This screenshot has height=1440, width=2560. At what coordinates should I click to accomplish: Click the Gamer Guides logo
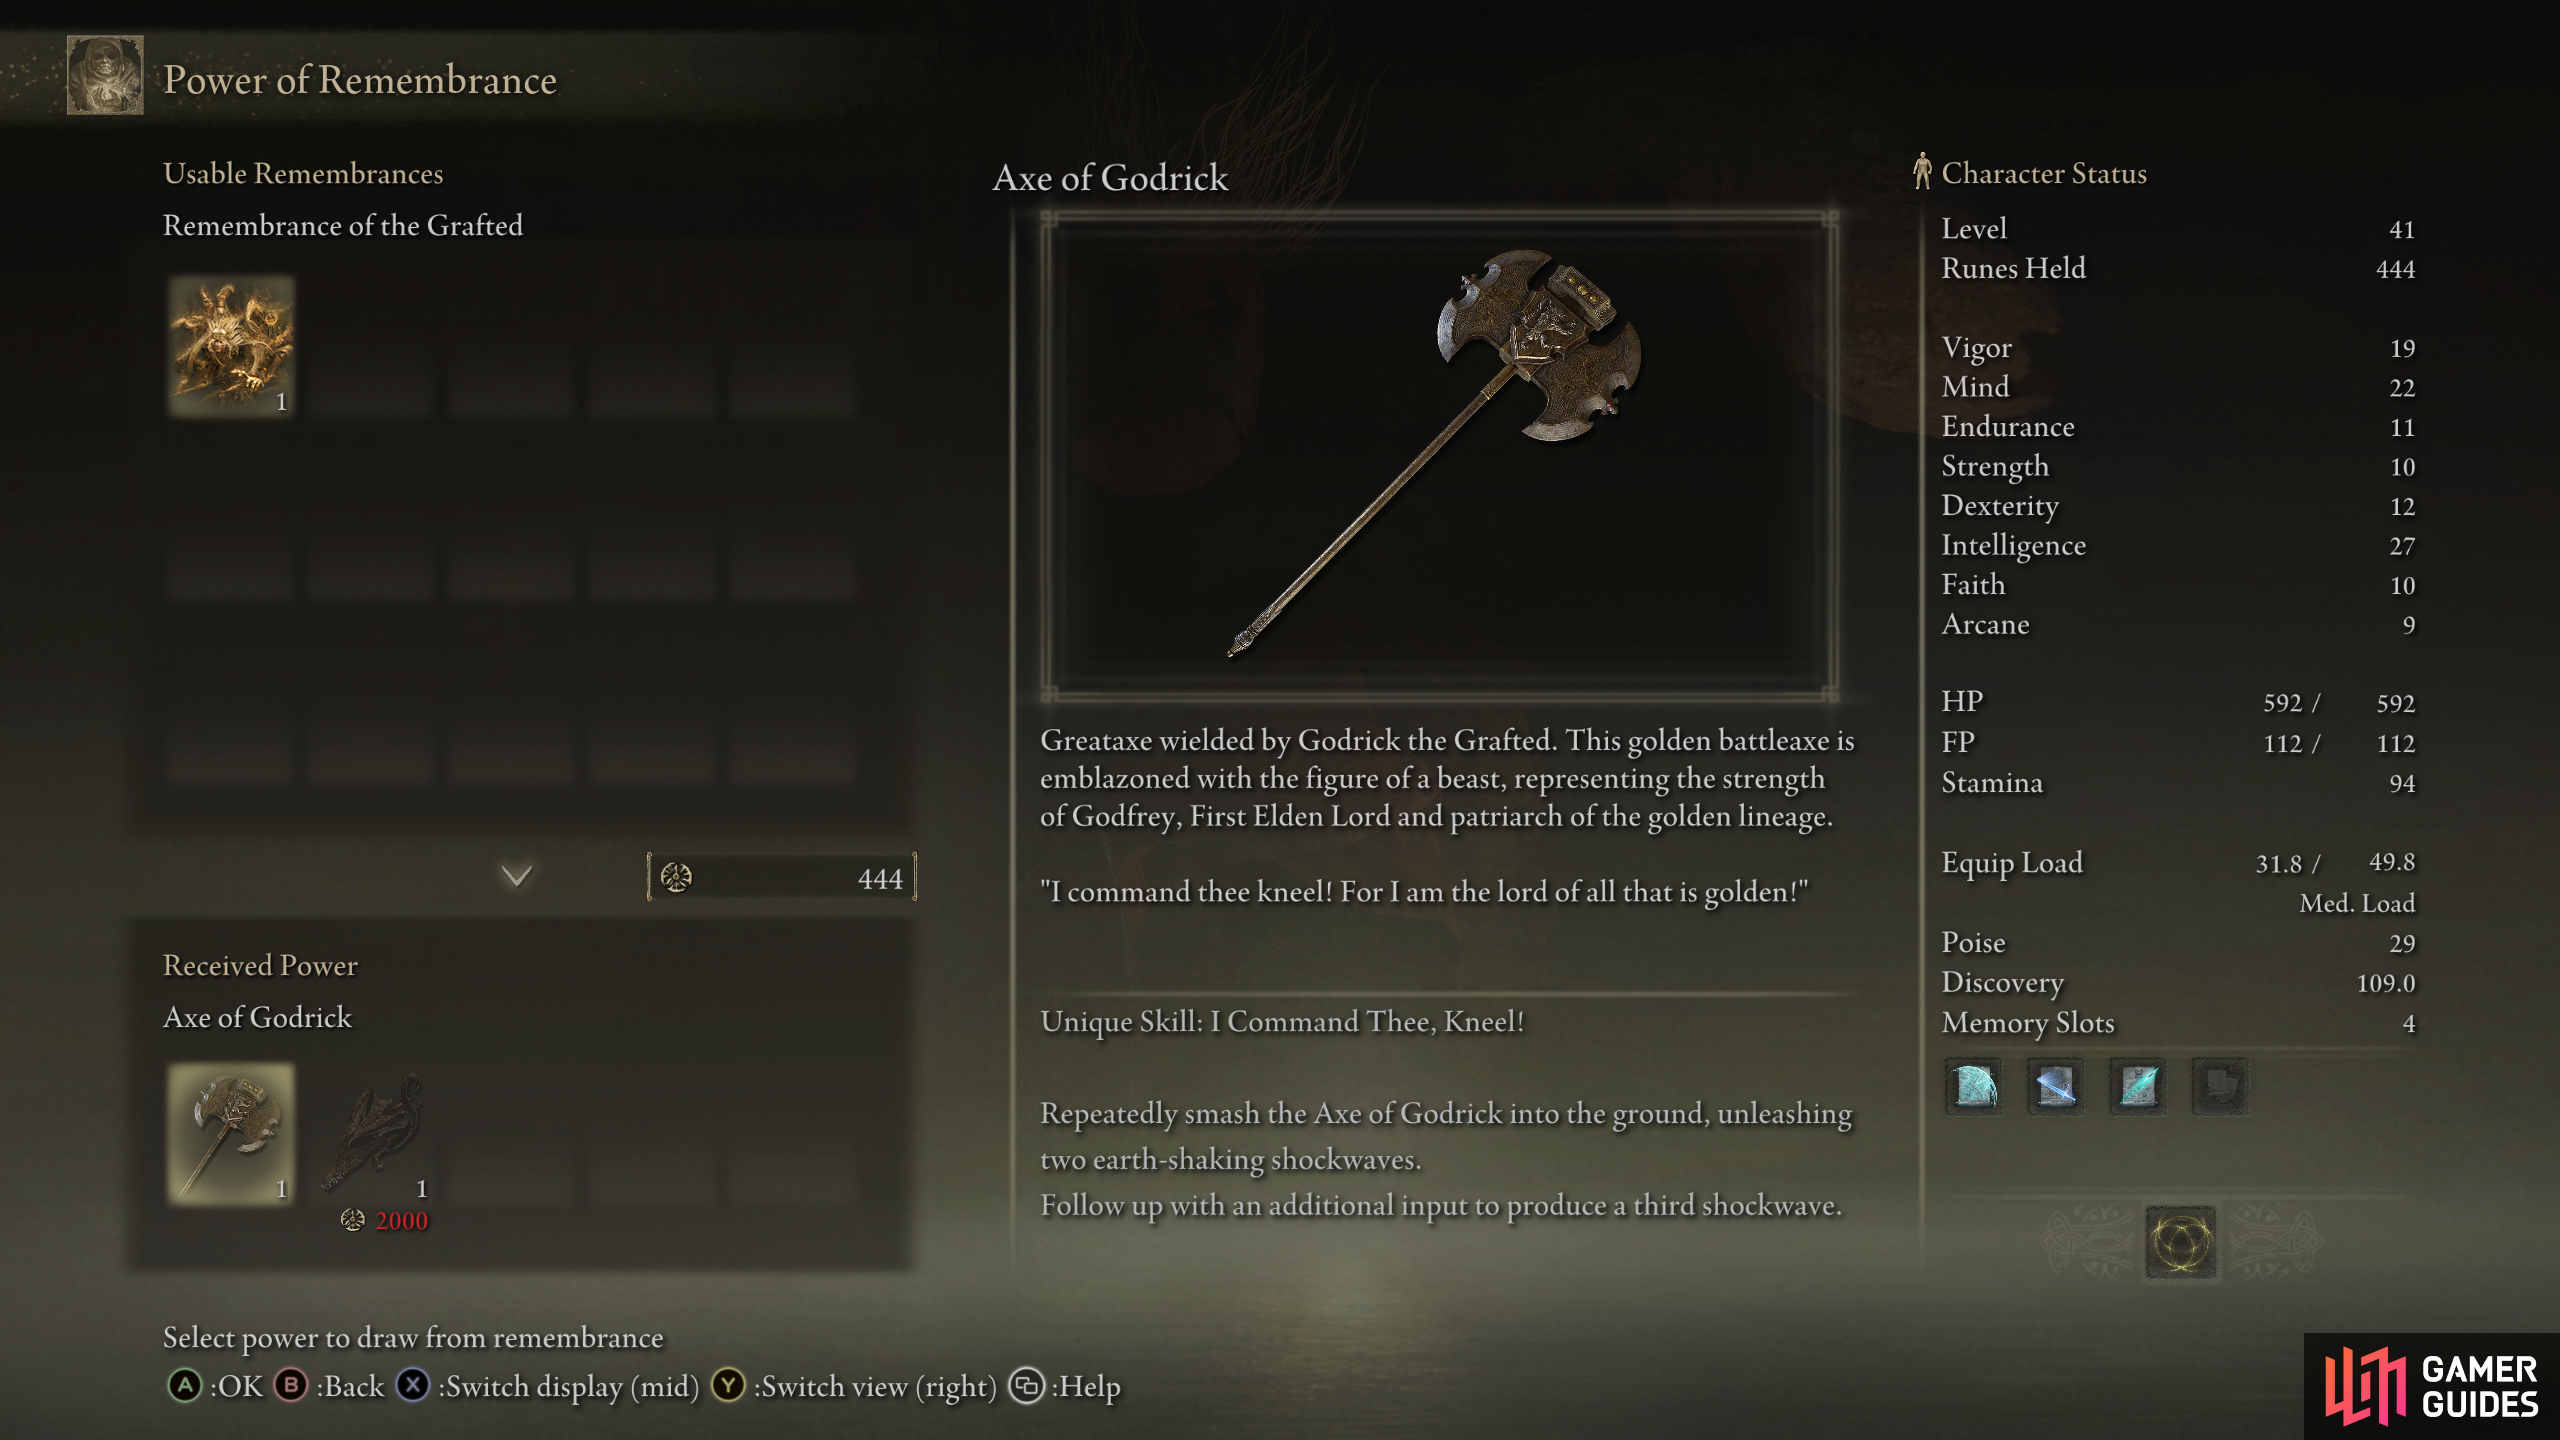coord(2432,1386)
